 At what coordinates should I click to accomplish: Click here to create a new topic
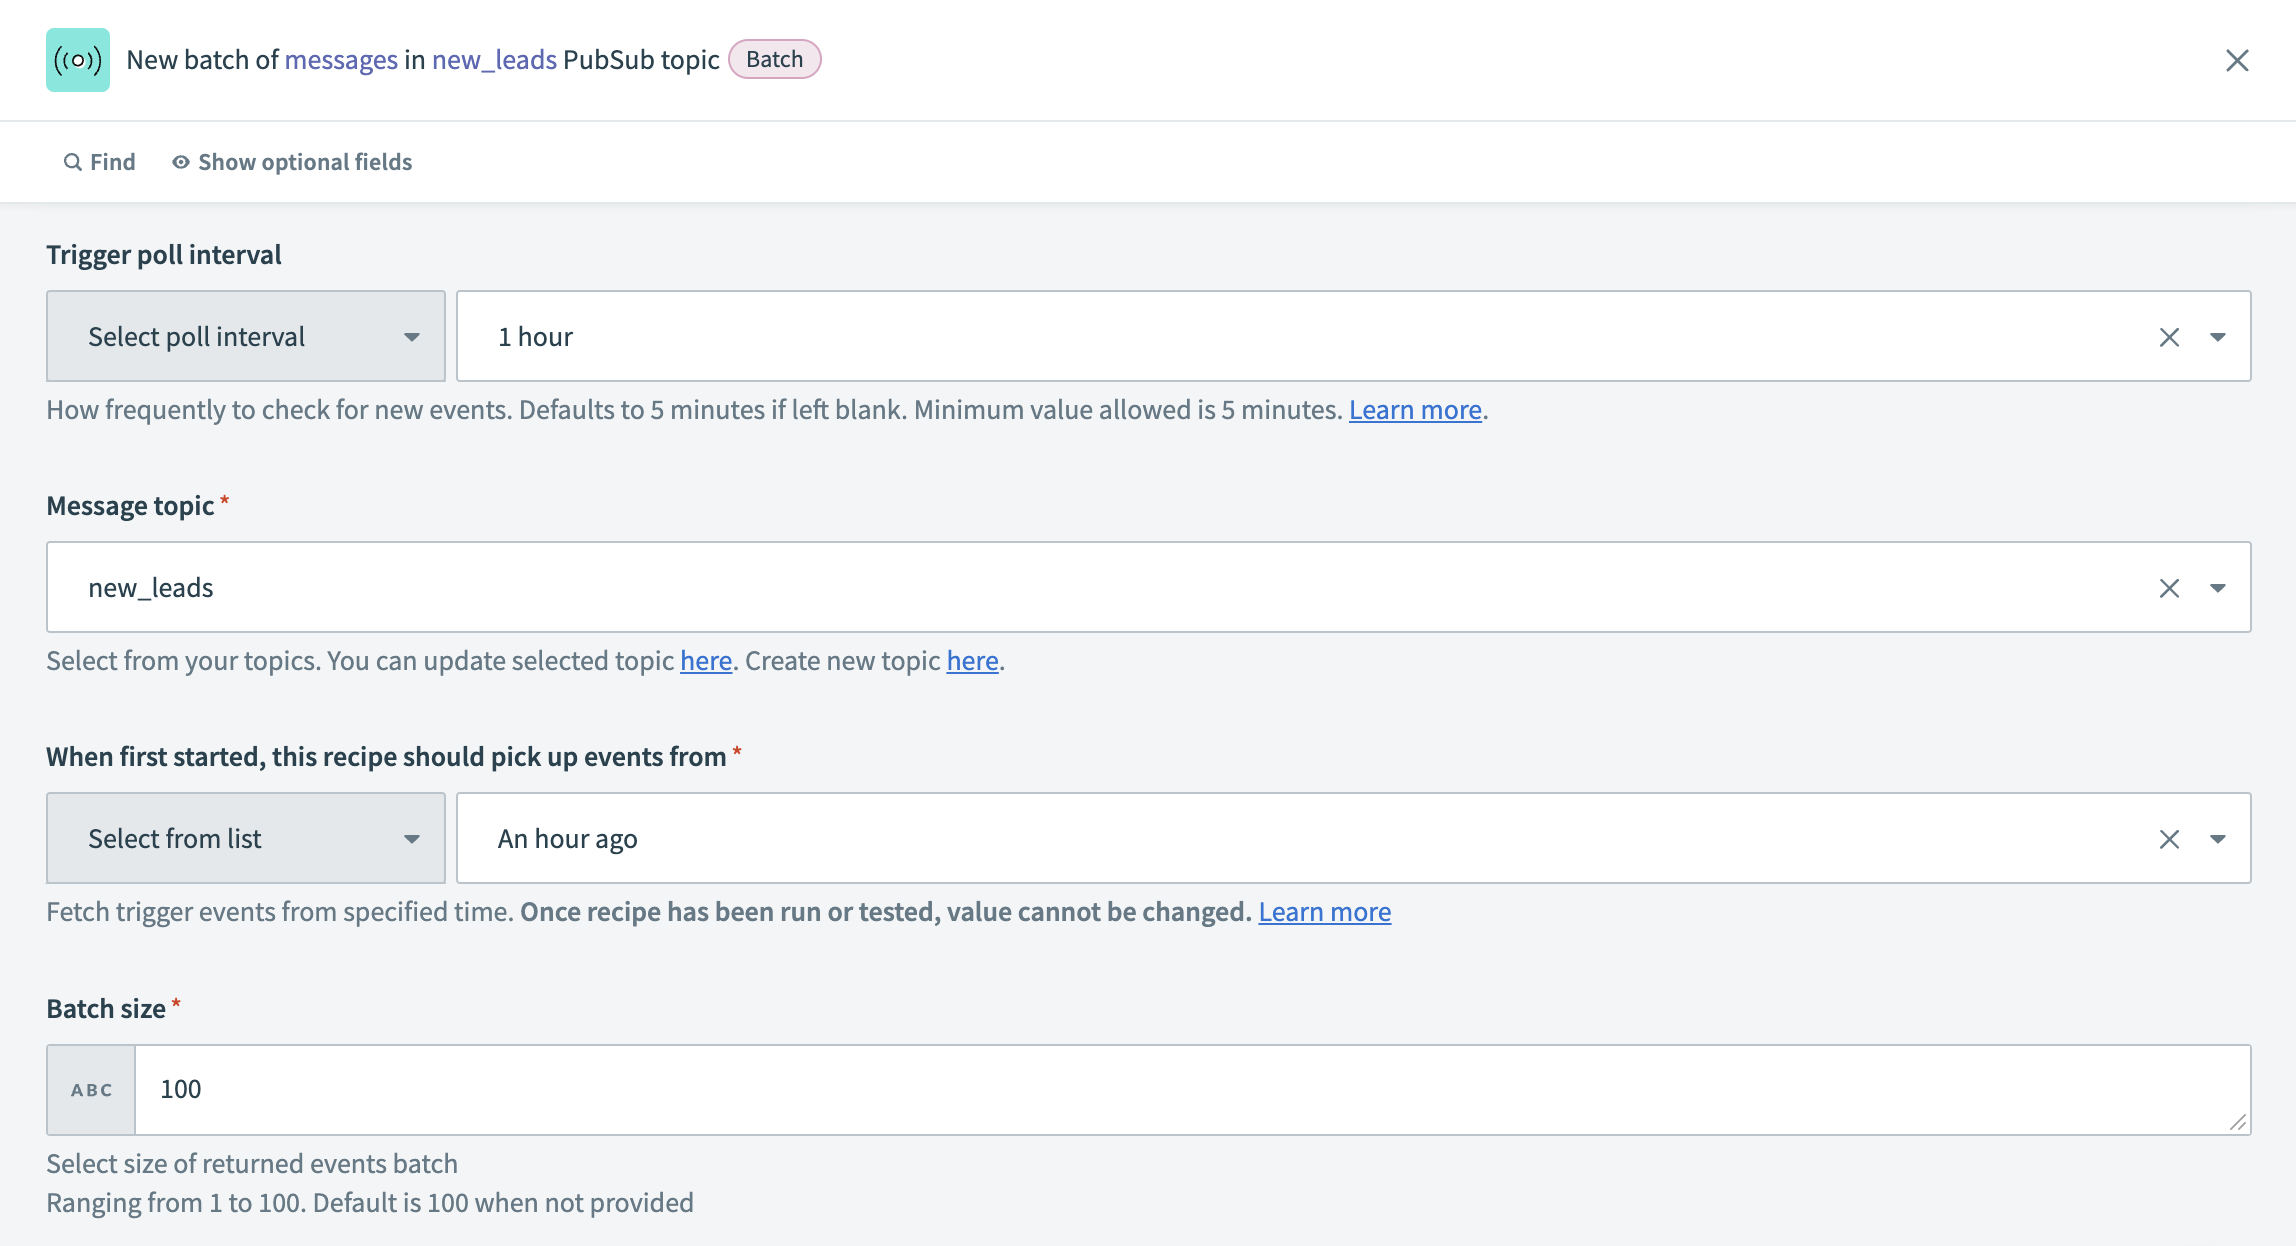(x=971, y=661)
